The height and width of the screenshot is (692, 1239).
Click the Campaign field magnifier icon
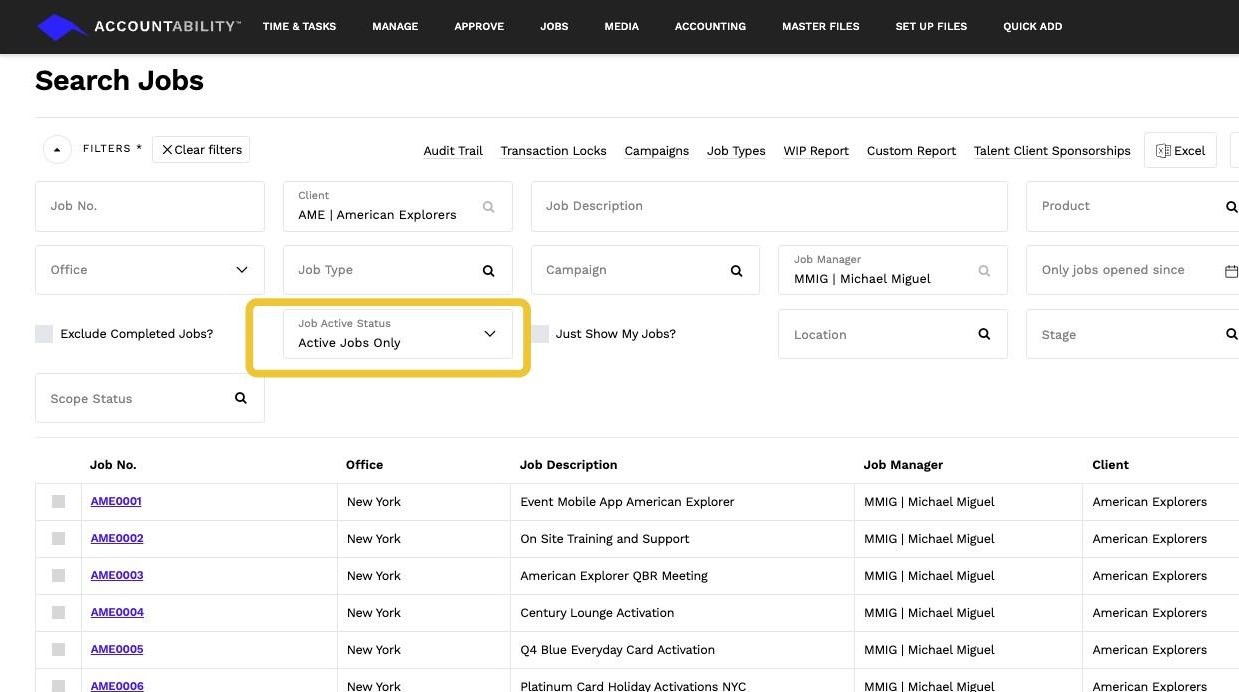tap(736, 270)
